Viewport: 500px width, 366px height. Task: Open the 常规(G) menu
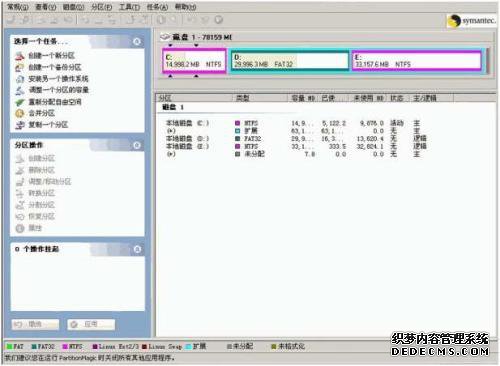point(18,7)
